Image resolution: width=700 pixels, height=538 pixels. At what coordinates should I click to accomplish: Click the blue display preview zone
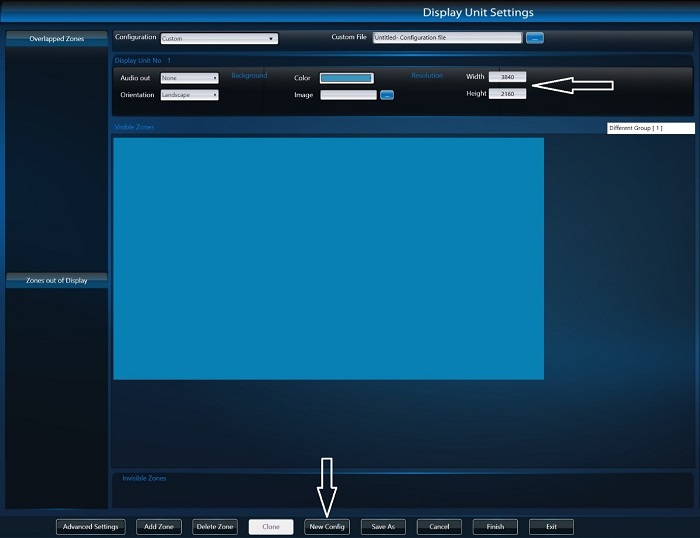(329, 259)
